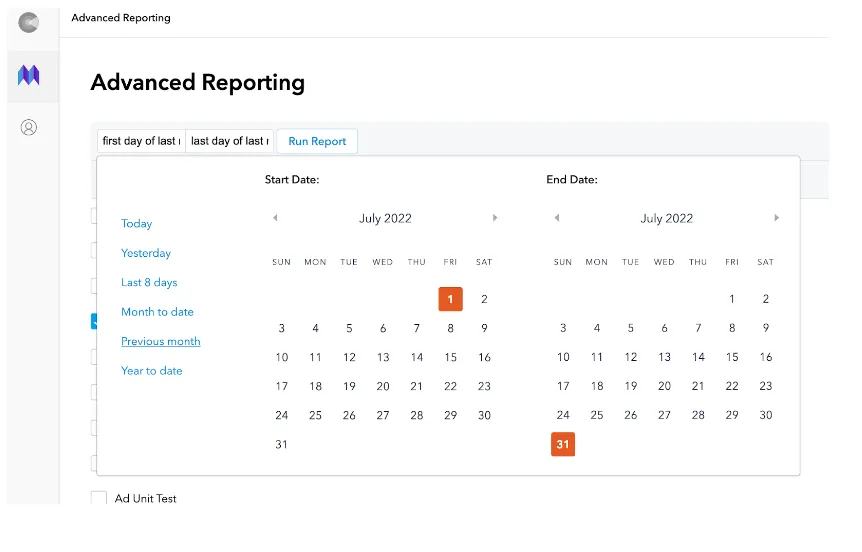Pick July 23 in Start Date calendar
This screenshot has width=862, height=552.
pos(484,387)
